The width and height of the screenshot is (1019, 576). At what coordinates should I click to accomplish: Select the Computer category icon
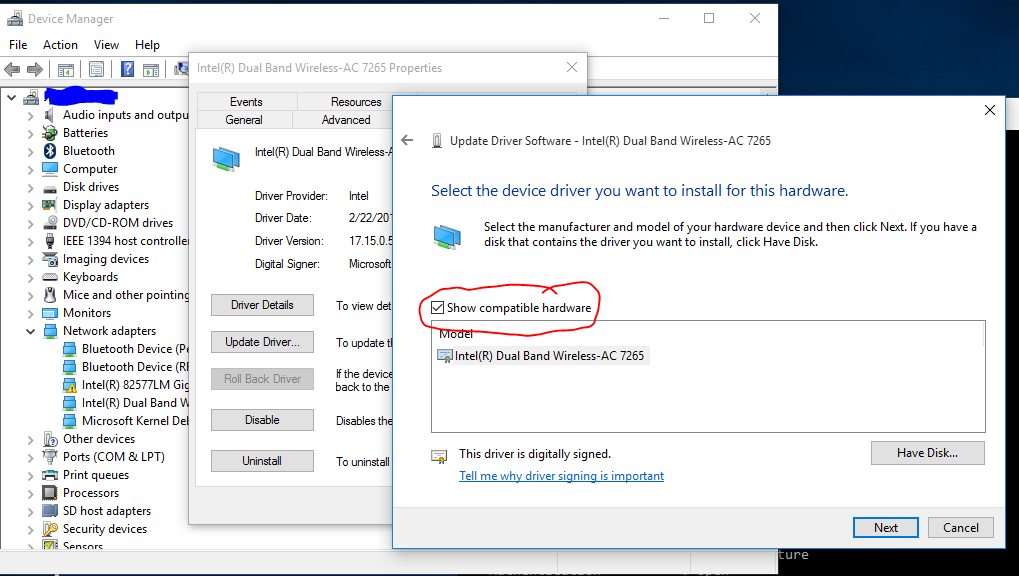click(x=49, y=169)
